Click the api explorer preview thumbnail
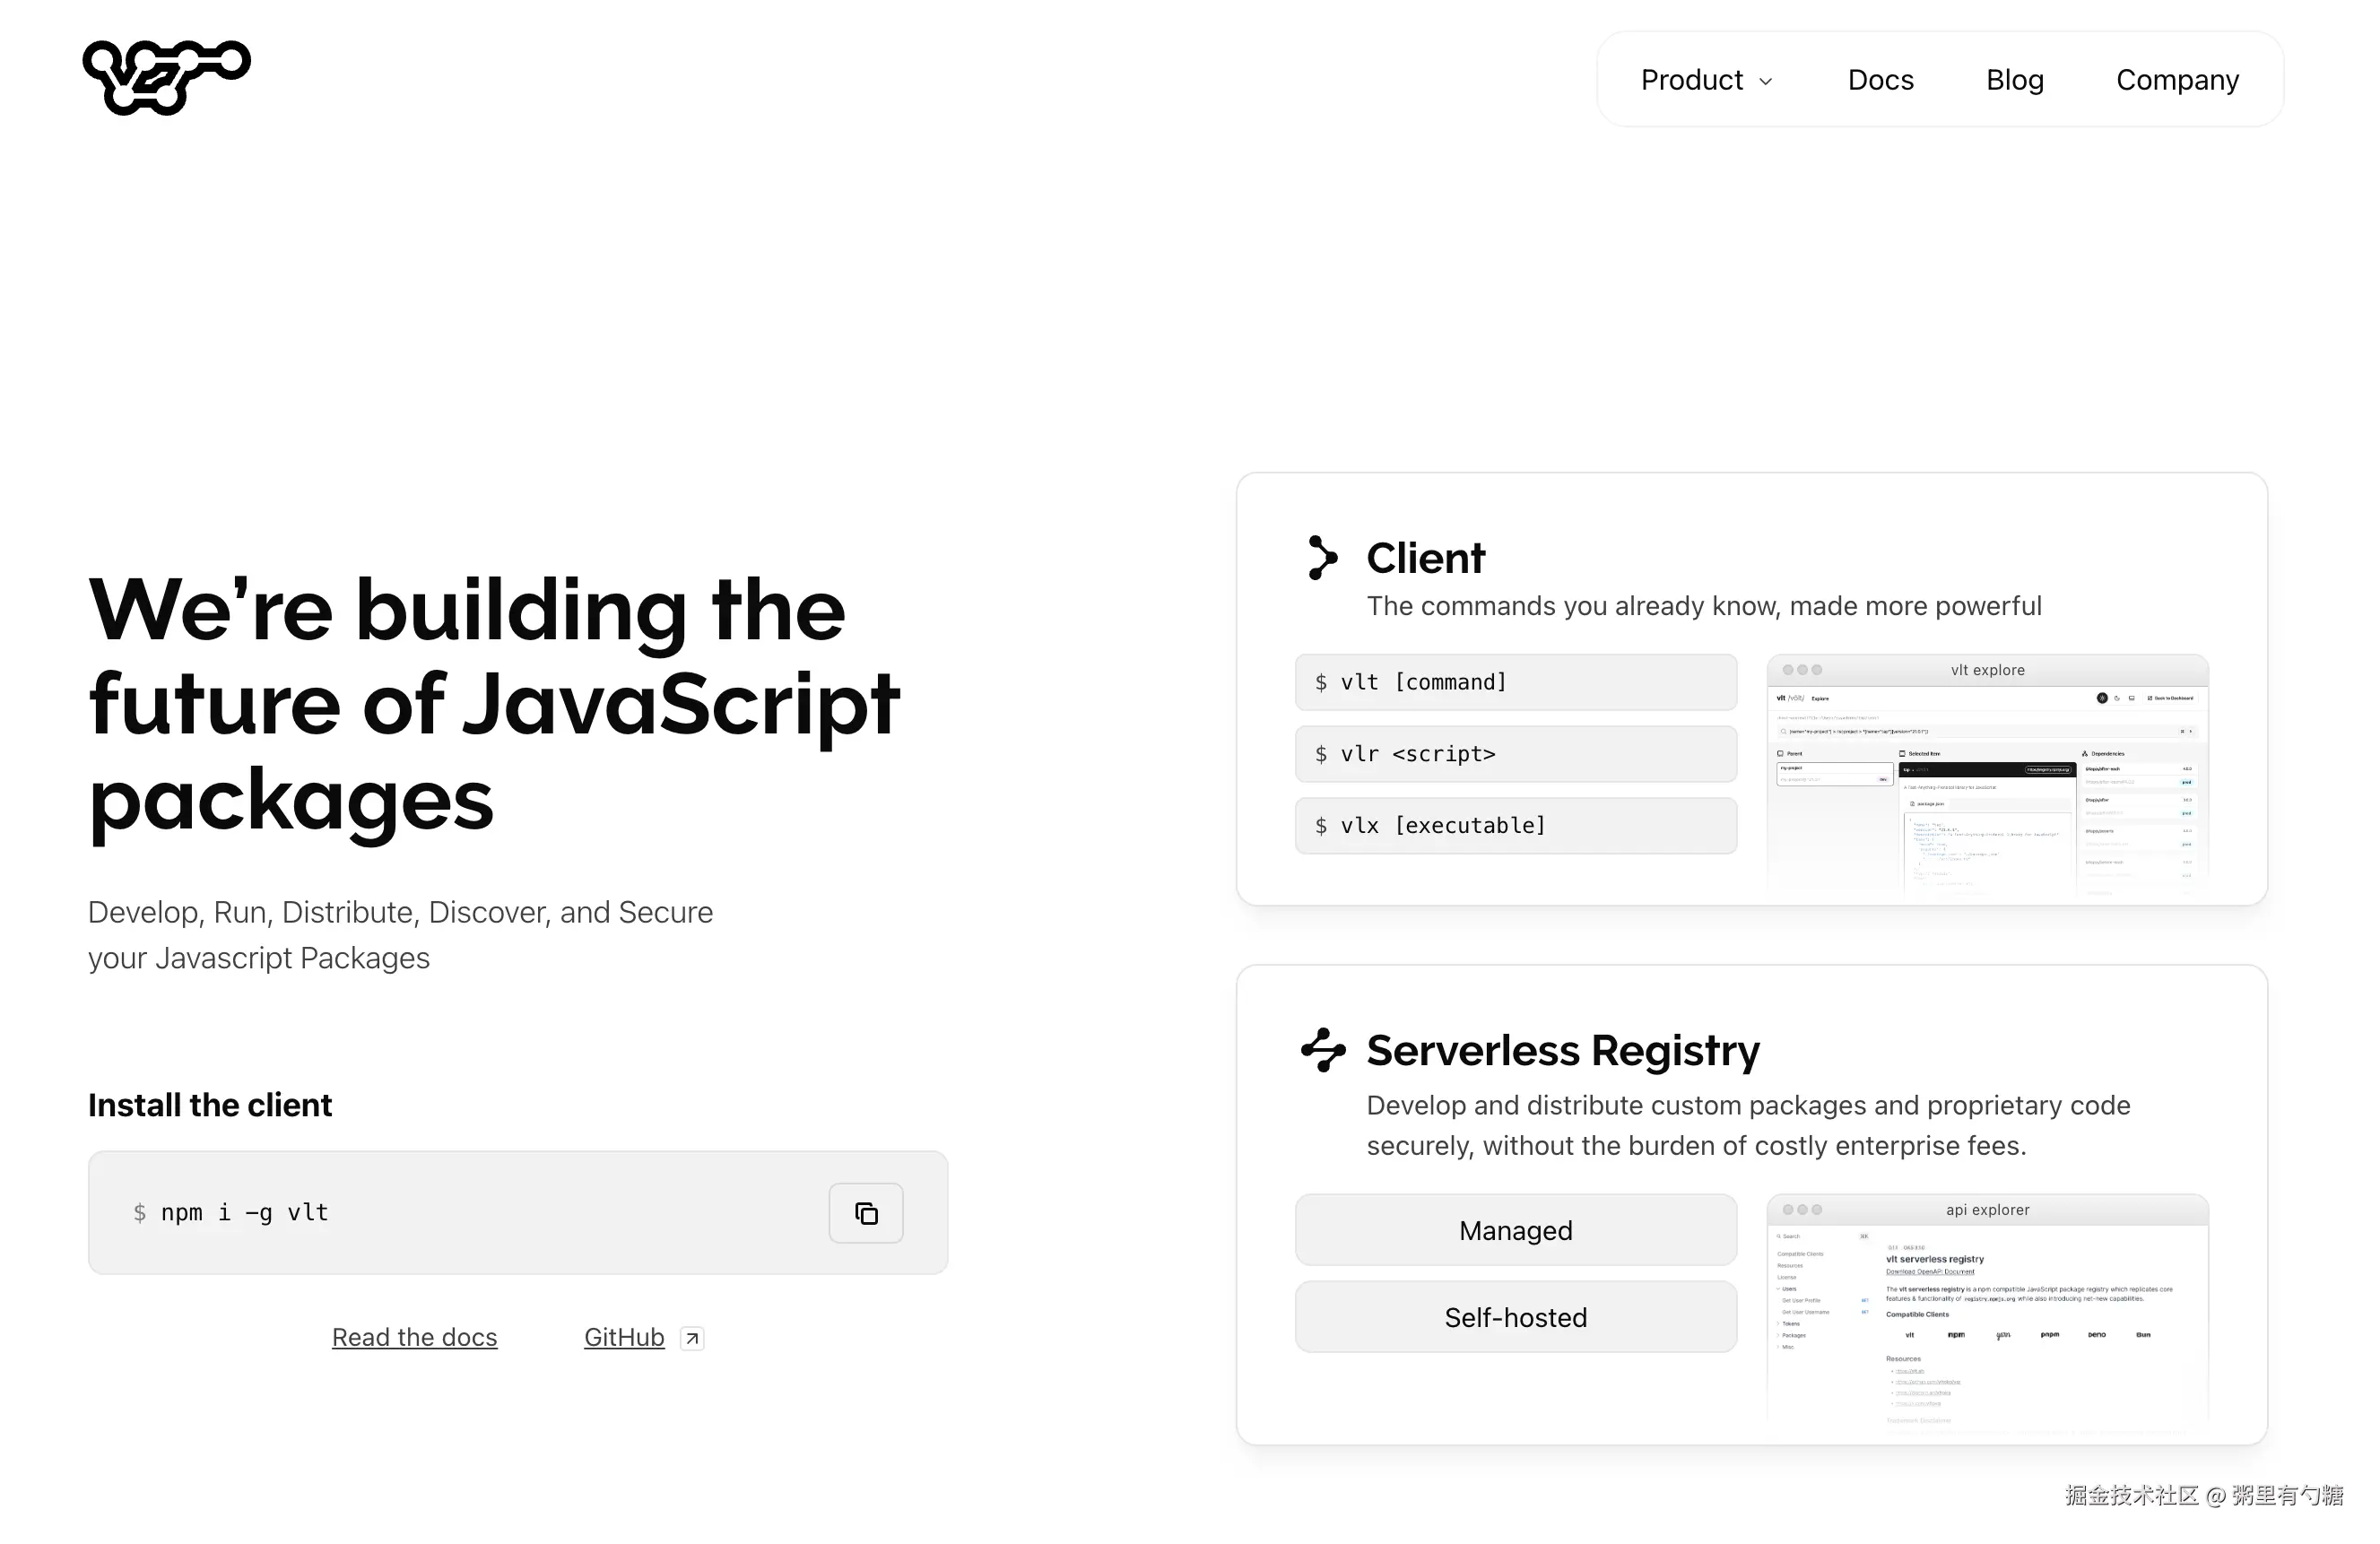 pyautogui.click(x=1987, y=1315)
